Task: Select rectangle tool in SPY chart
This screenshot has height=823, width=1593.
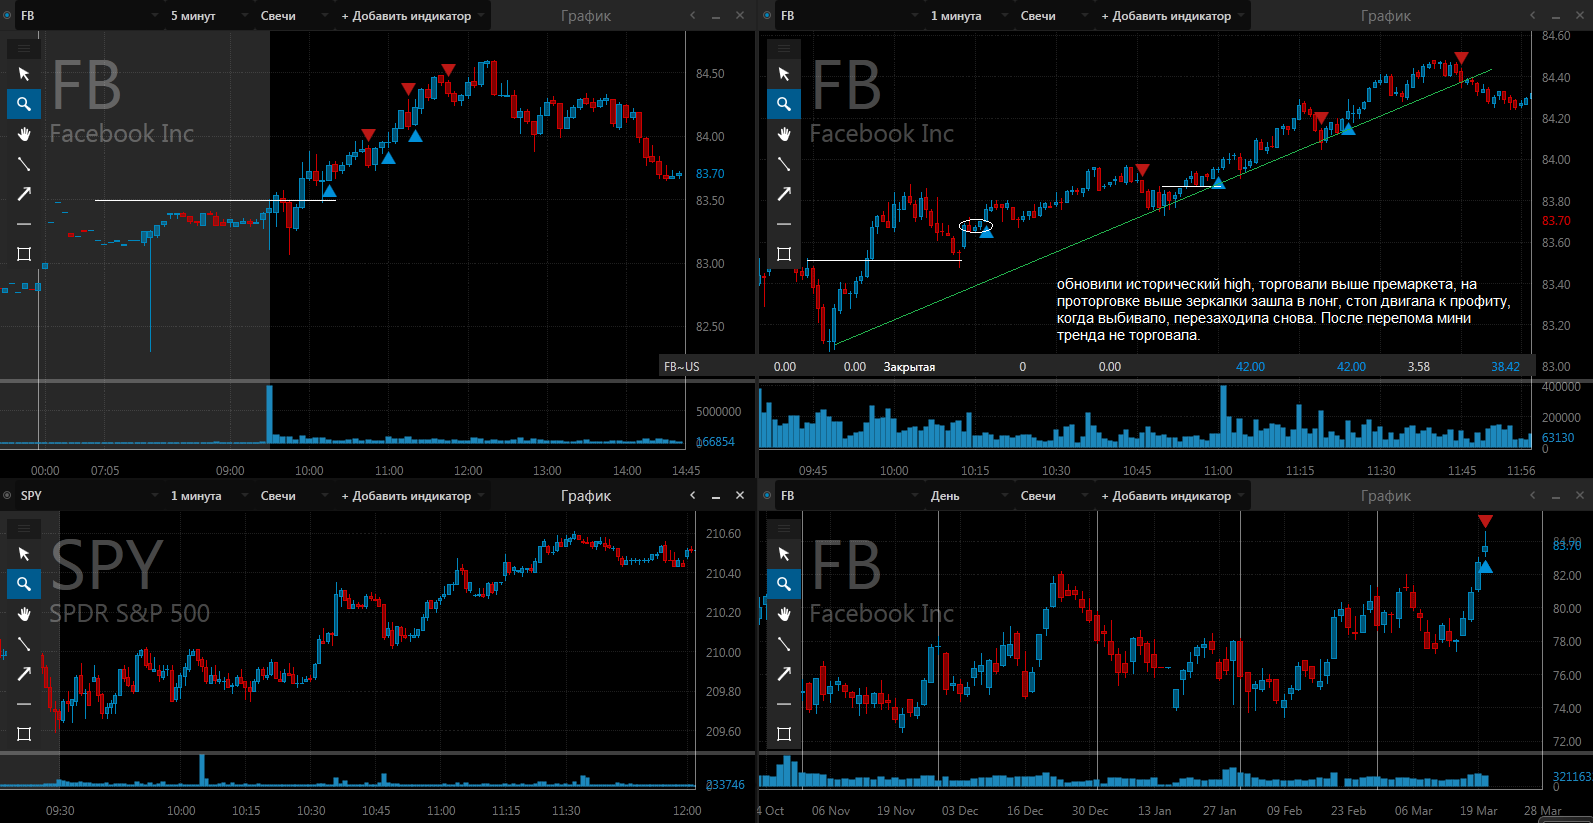Action: pyautogui.click(x=24, y=734)
